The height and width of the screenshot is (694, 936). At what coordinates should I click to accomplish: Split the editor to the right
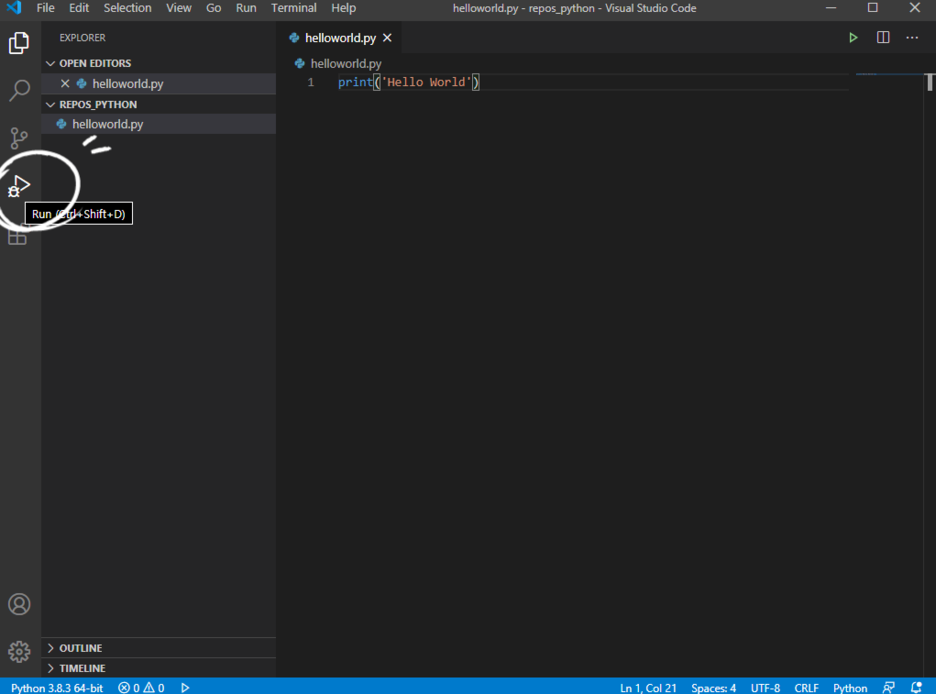(883, 38)
